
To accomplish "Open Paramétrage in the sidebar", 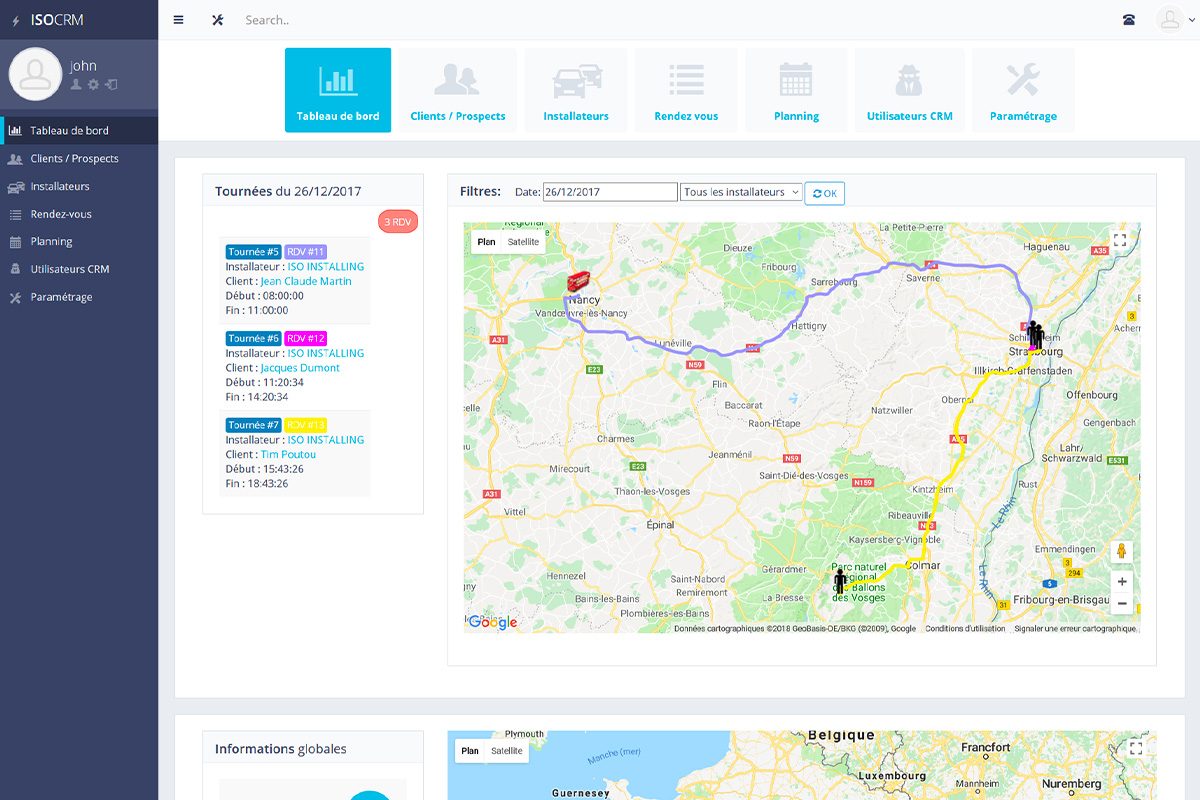I will click(79, 297).
